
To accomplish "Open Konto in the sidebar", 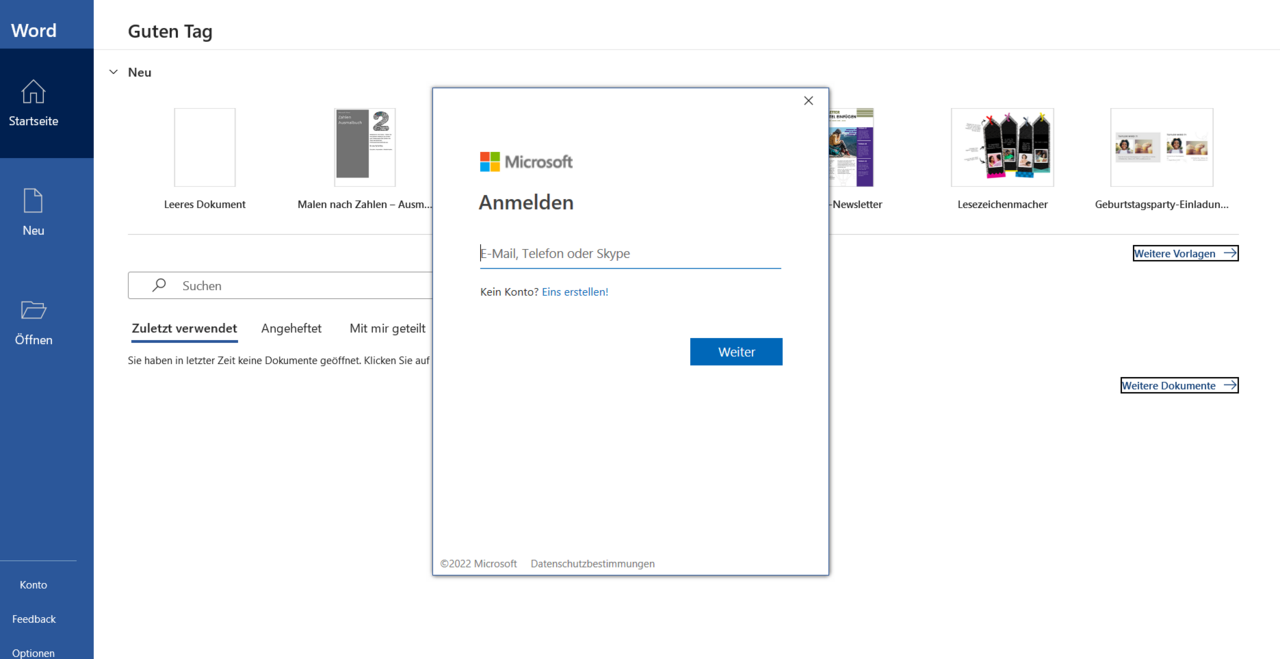I will (33, 585).
